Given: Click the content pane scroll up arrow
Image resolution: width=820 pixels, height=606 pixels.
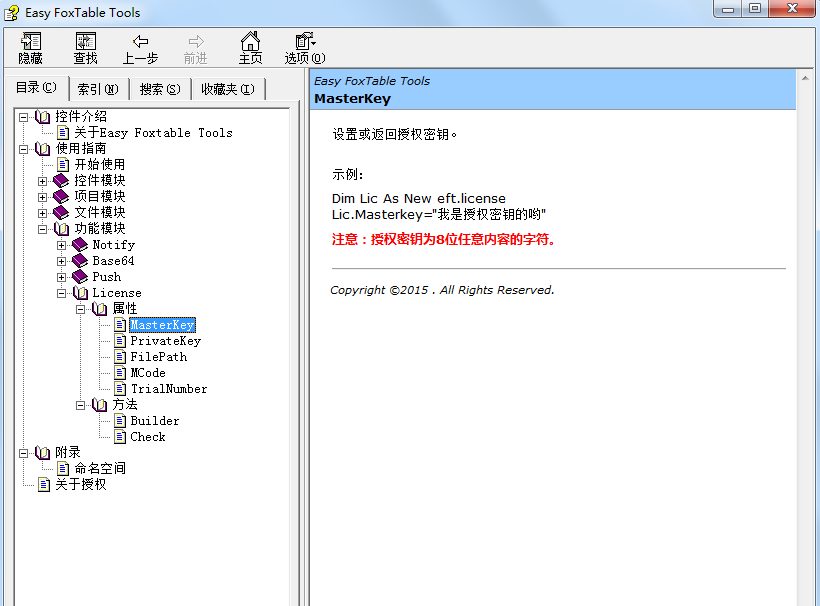Looking at the screenshot, I should [x=805, y=78].
